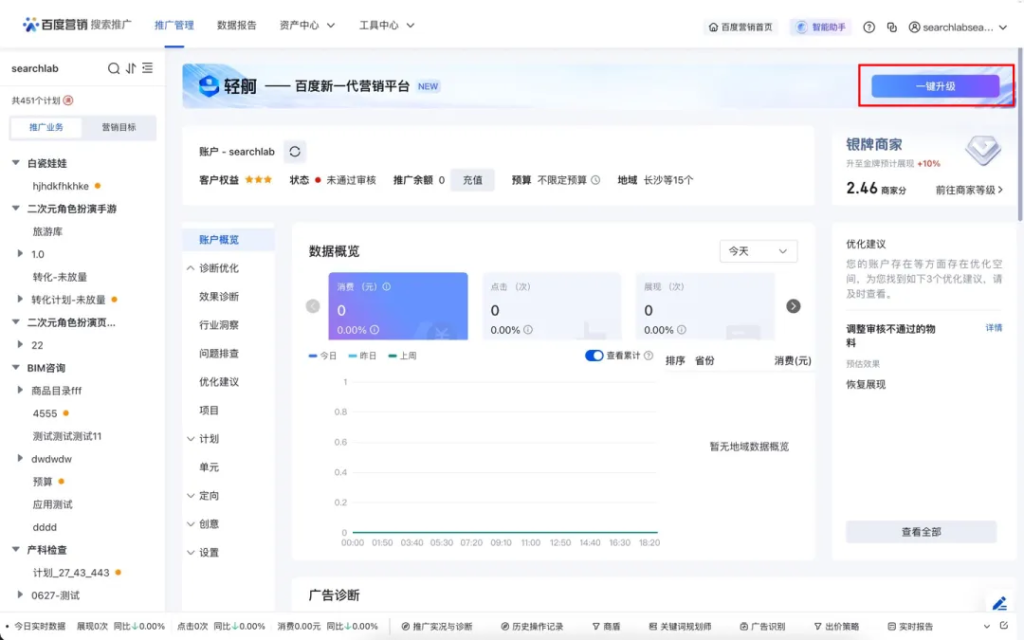Screen dimensions: 1024x640
Task: Click the blue edit pencil icon
Action: [x=999, y=603]
